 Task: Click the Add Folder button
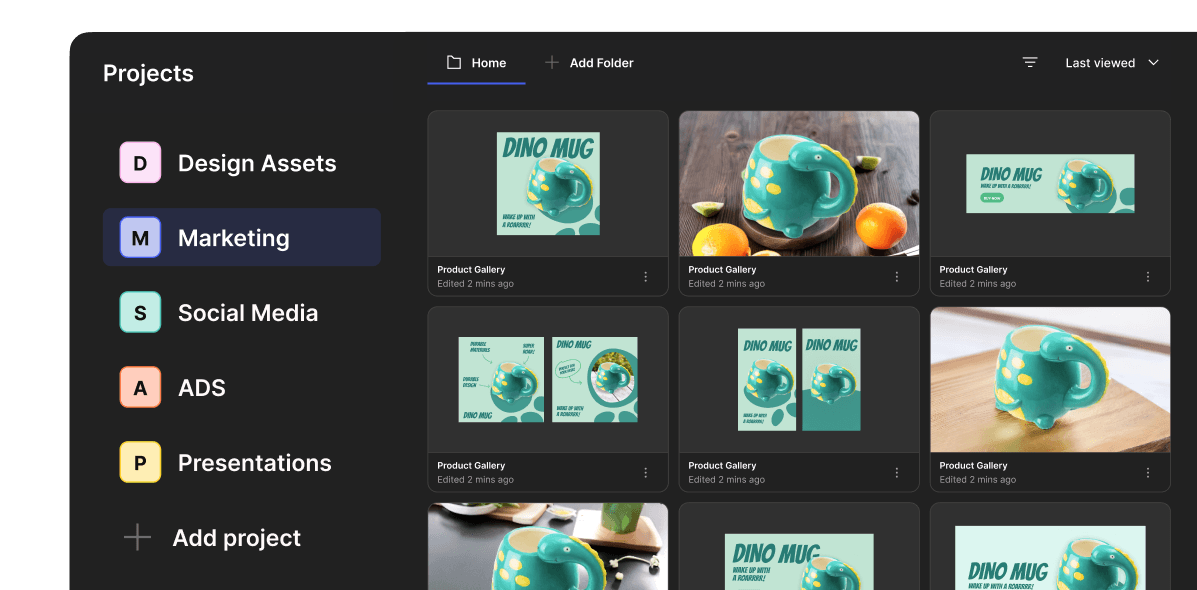click(589, 63)
